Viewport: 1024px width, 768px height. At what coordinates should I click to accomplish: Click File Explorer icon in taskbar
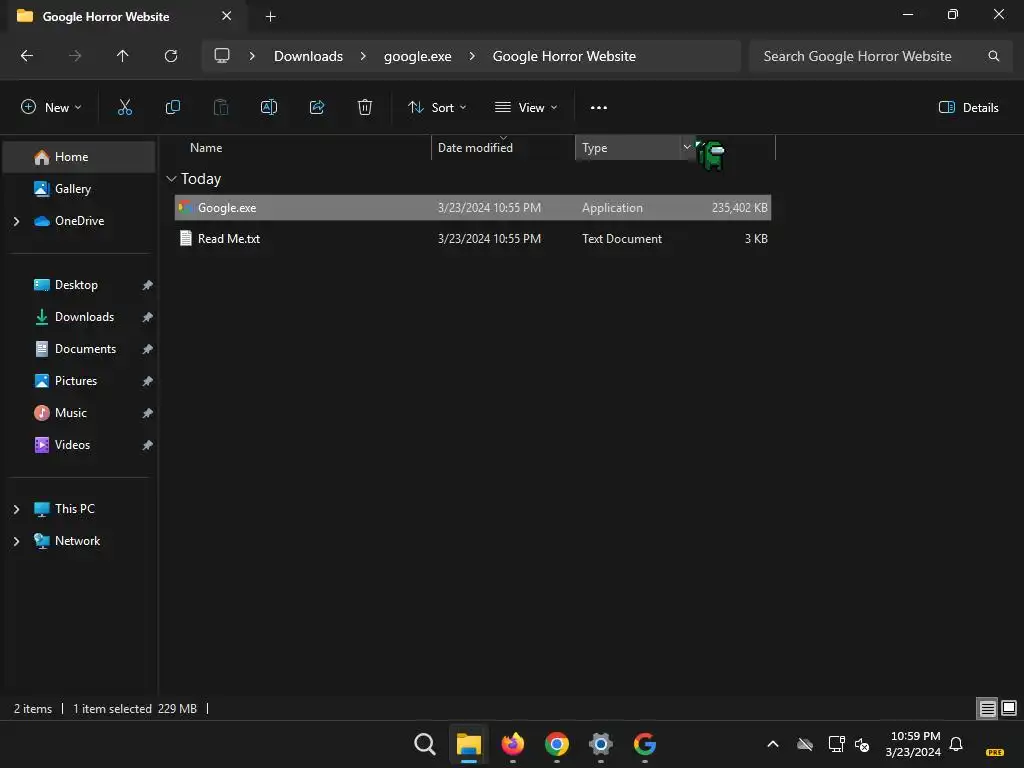[469, 744]
